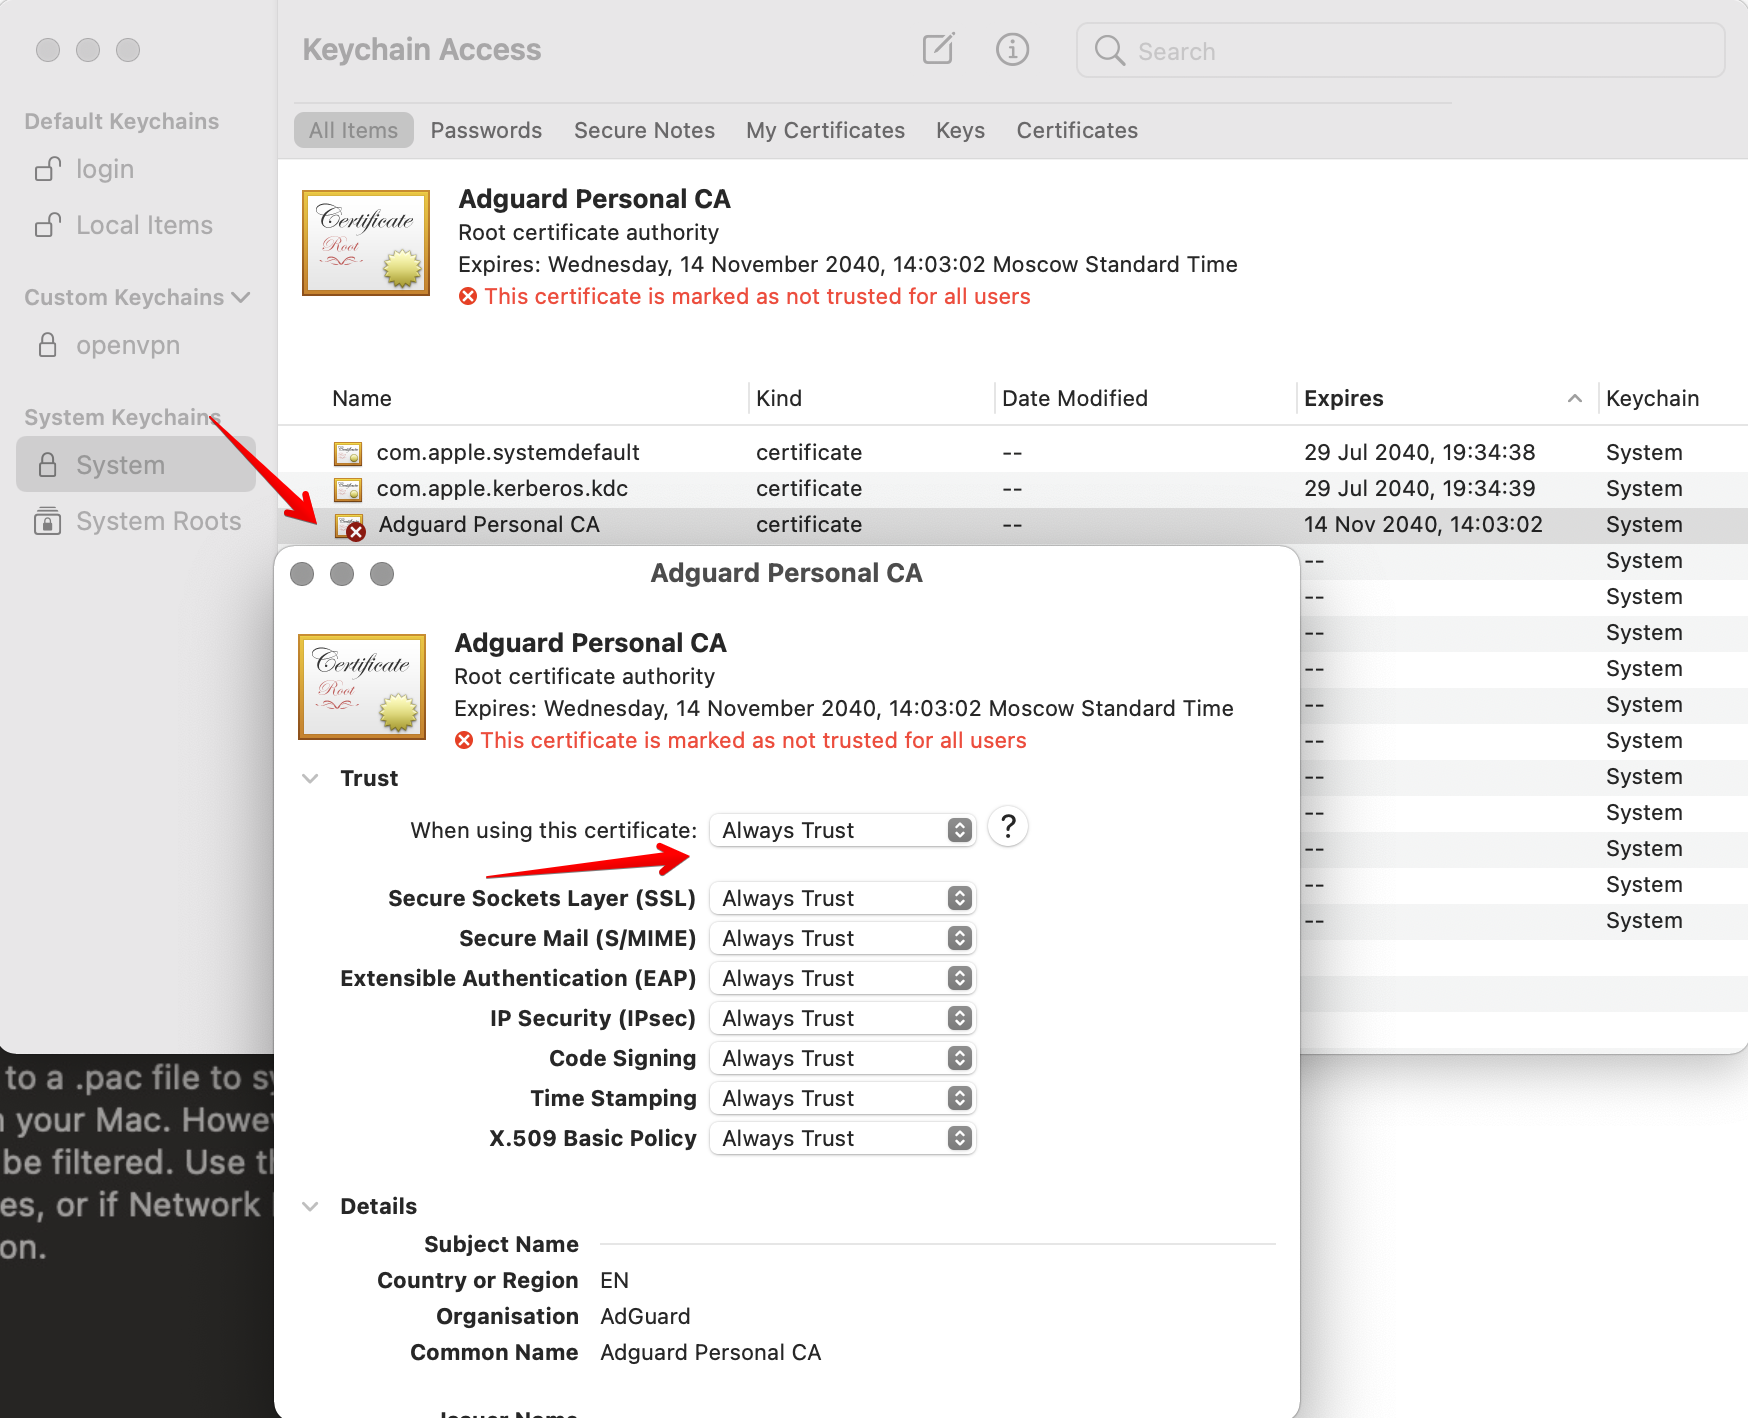
Task: Click Adguard Personal CA untrusted certificate icon
Action: [349, 526]
